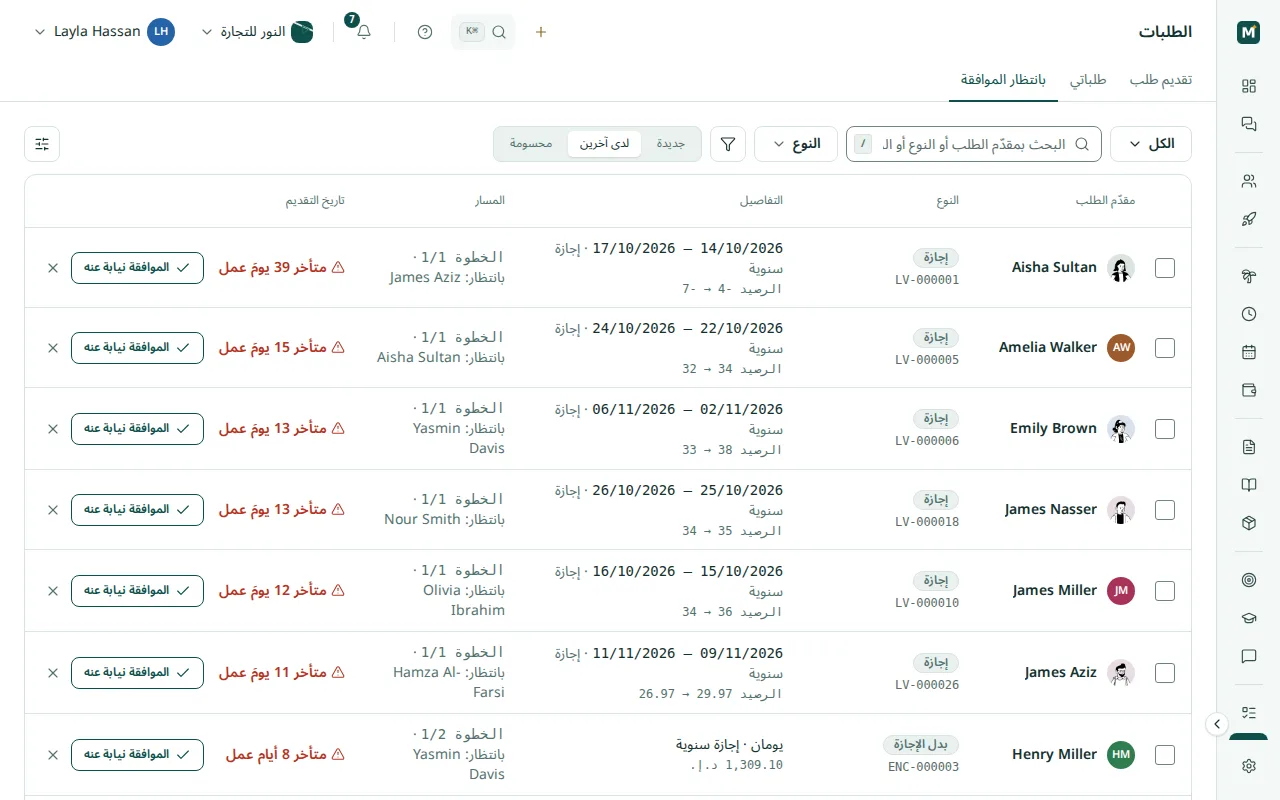Open the Layla Hassan user menu
This screenshot has height=800, width=1280.
104,32
